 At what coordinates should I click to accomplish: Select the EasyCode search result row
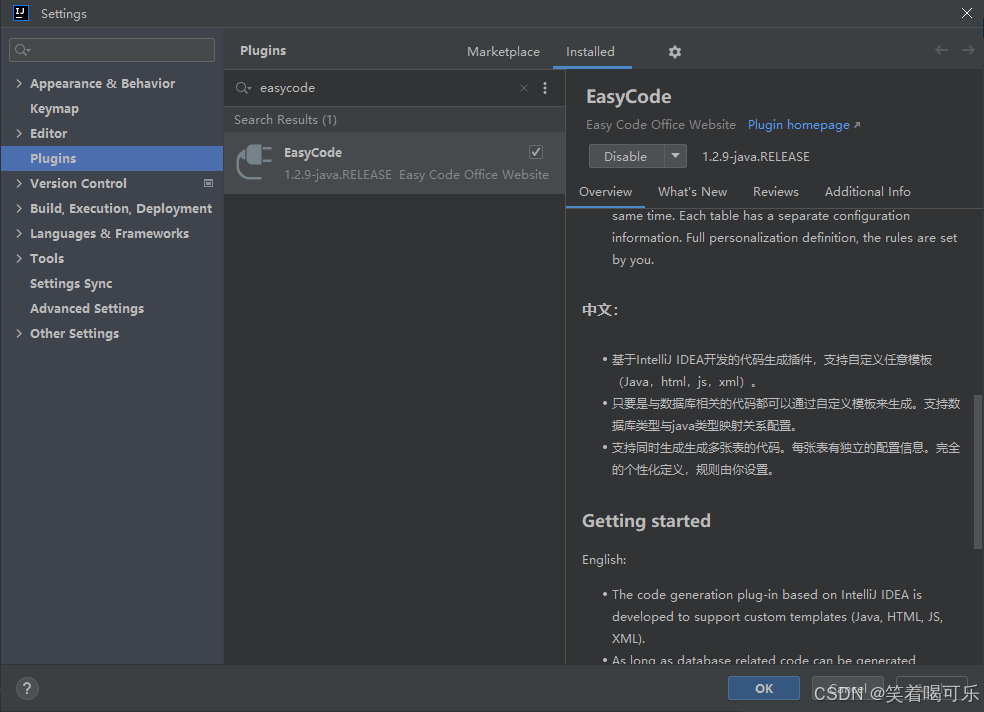click(x=395, y=162)
